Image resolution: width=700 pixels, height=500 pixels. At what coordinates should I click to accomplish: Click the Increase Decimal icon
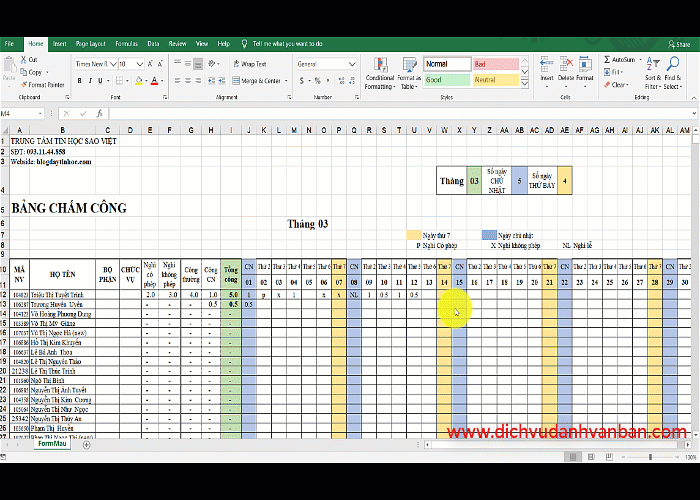[x=342, y=81]
